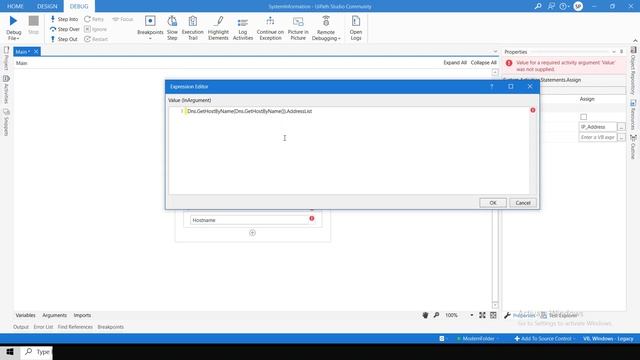Close the Main workflow tab
This screenshot has width=640, height=360.
(x=36, y=51)
